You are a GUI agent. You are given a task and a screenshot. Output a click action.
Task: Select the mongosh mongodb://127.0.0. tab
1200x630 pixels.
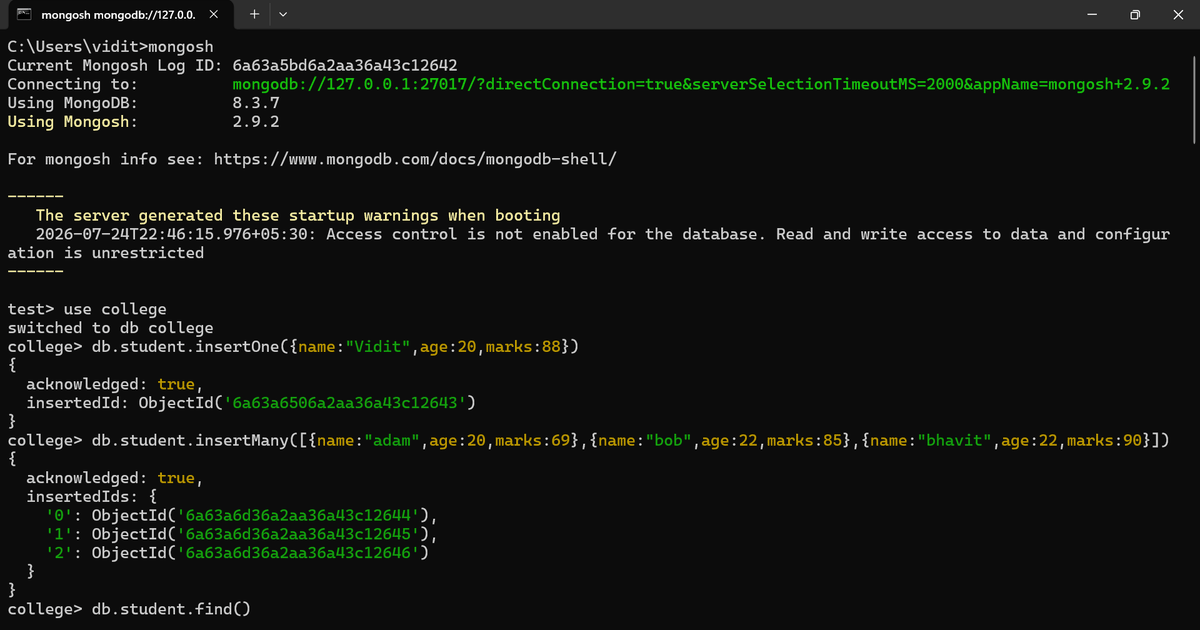click(120, 15)
